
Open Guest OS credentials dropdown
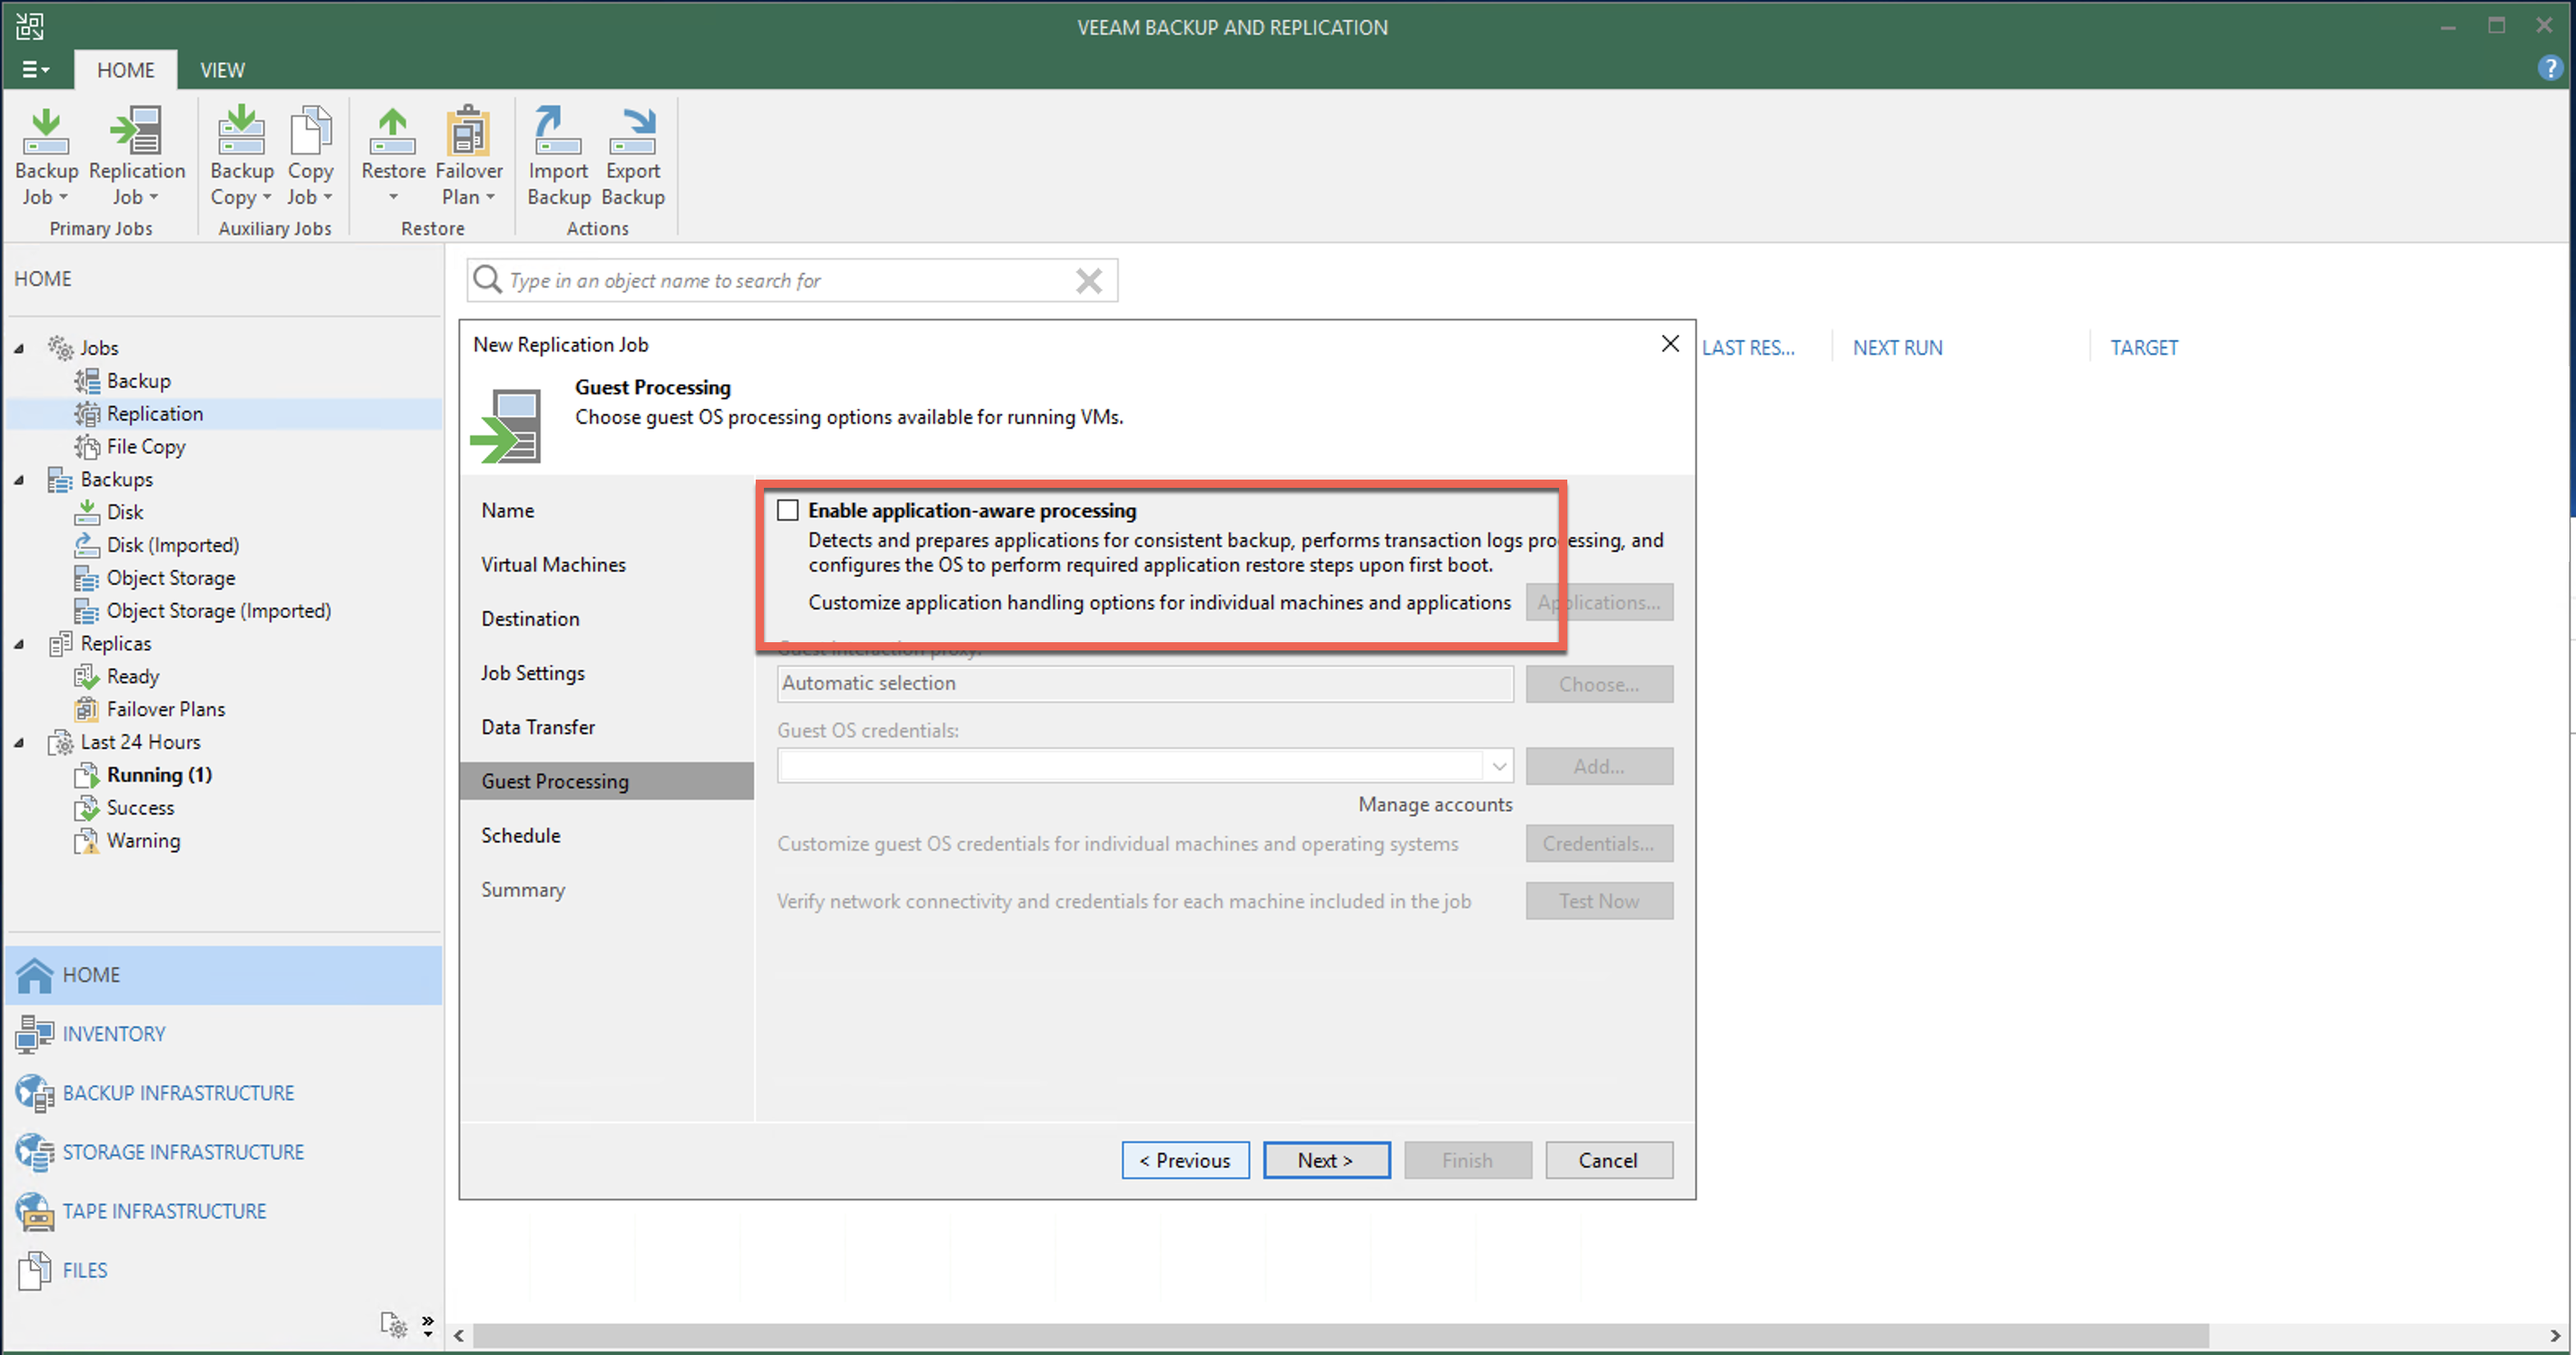point(1498,767)
